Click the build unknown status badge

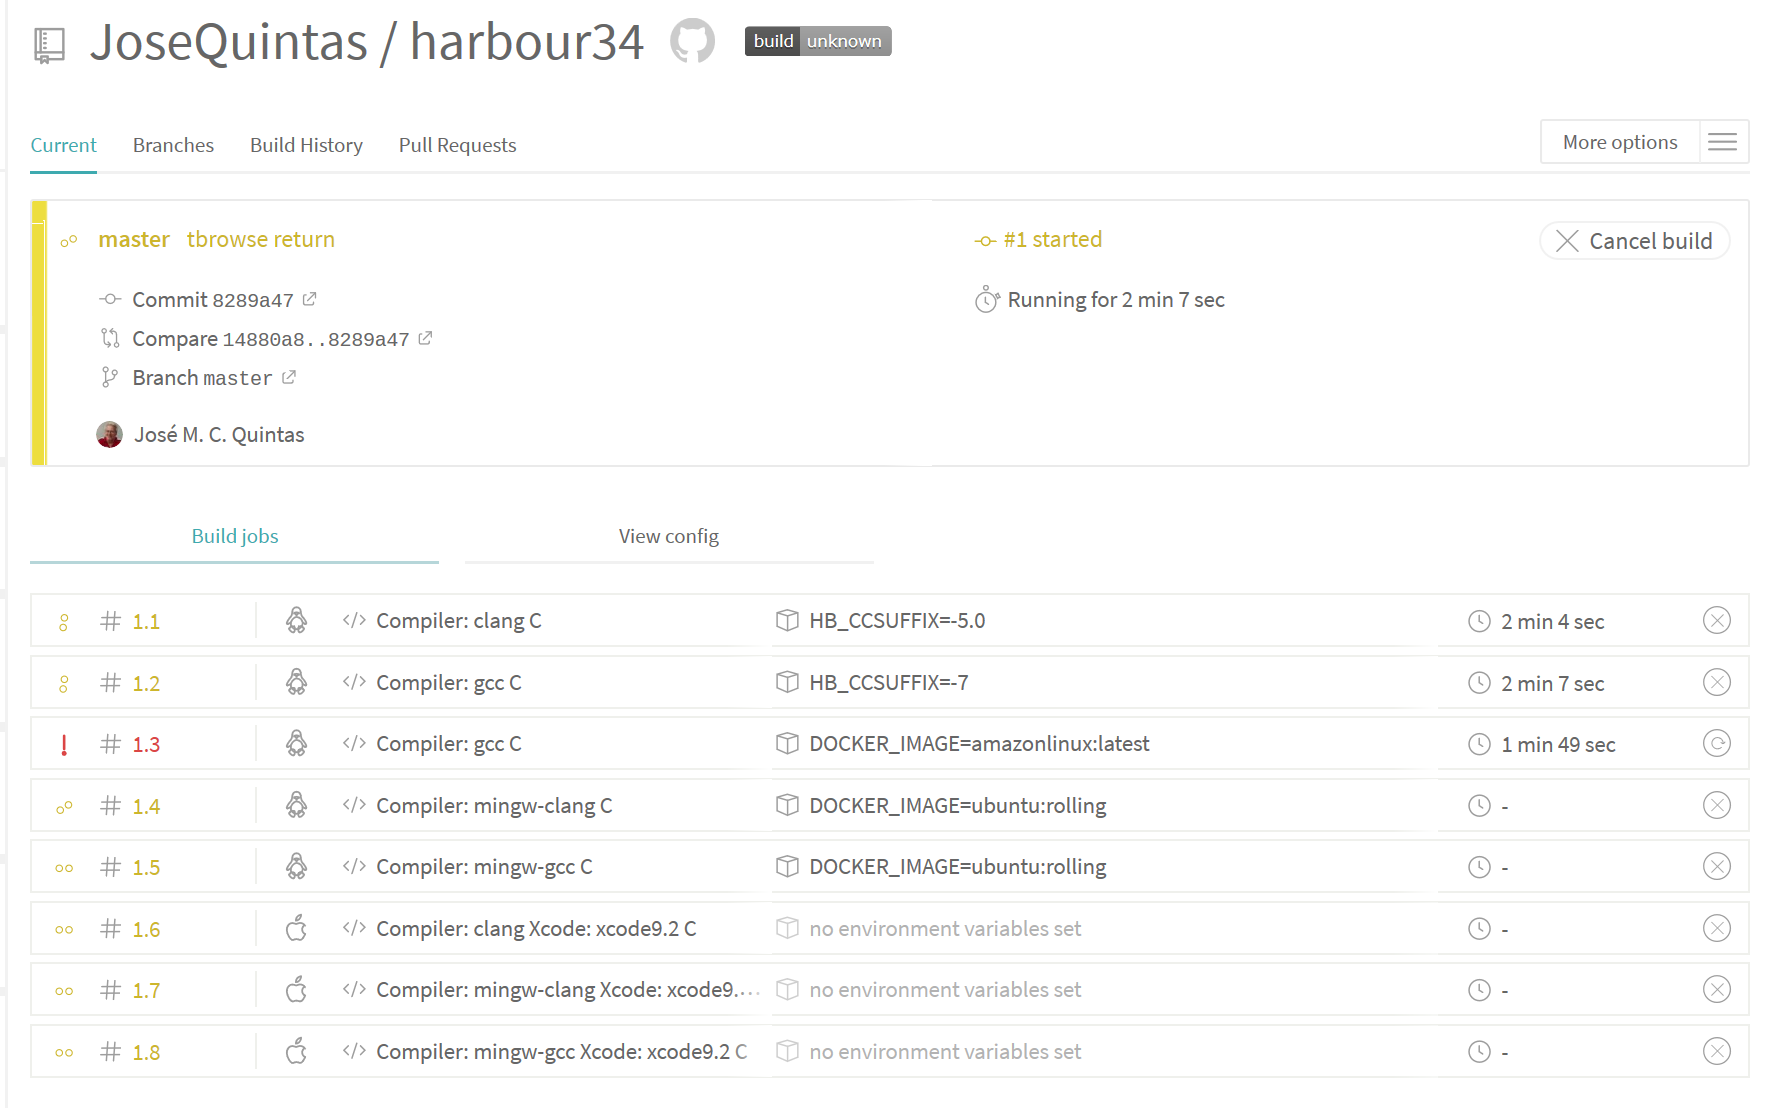tap(818, 41)
